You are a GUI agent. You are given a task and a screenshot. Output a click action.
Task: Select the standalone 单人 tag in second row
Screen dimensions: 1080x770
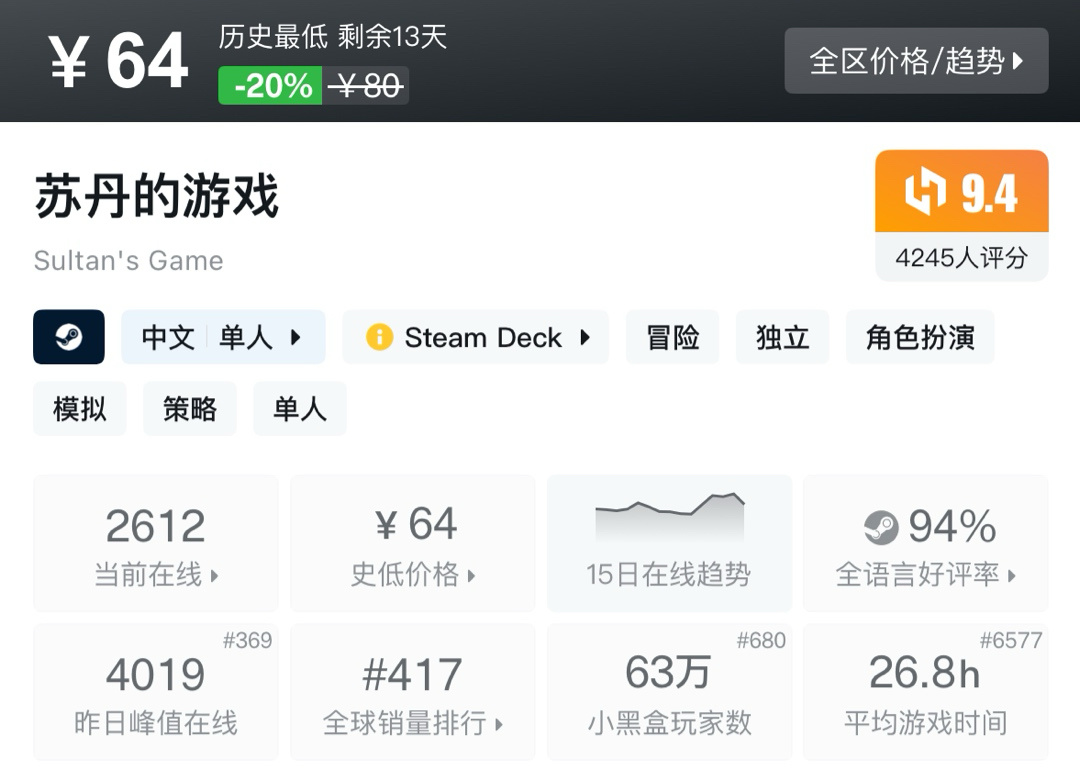300,408
